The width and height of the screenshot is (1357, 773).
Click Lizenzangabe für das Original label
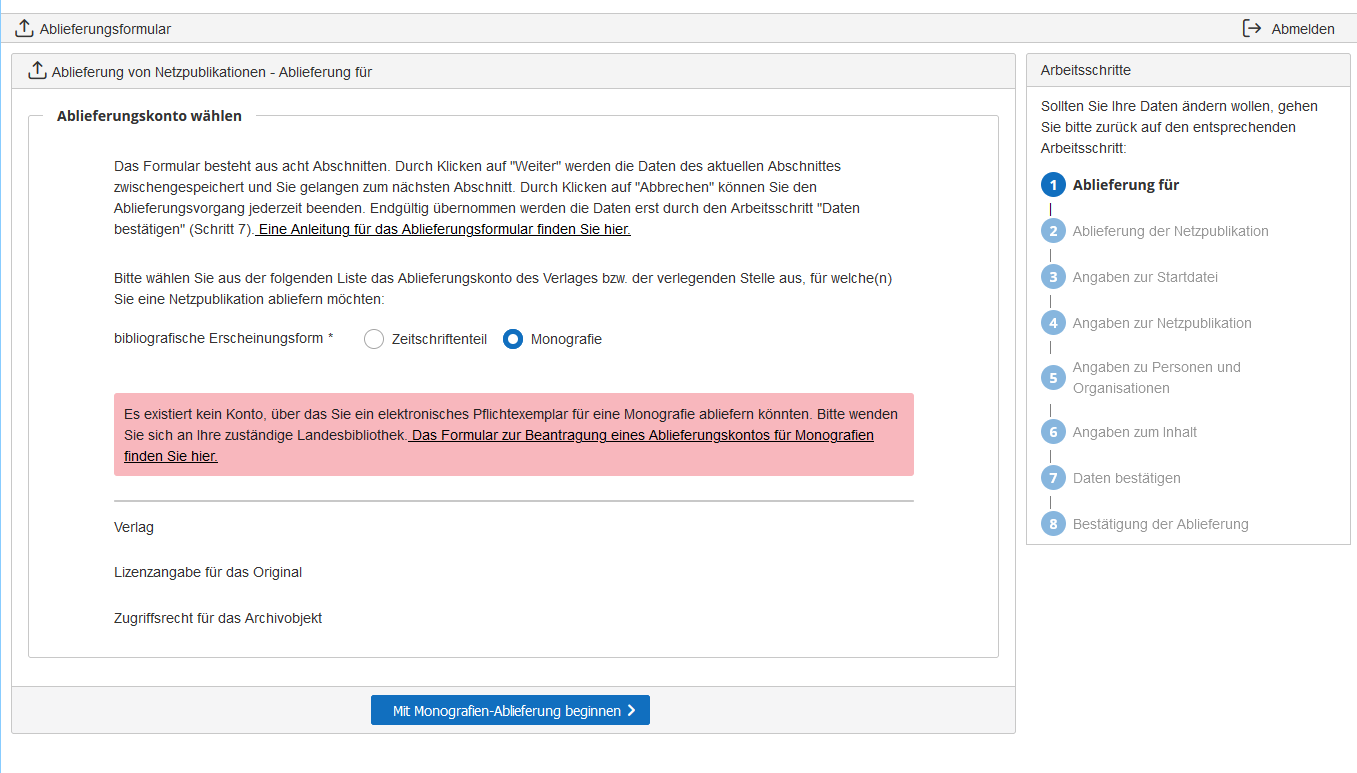(x=208, y=572)
